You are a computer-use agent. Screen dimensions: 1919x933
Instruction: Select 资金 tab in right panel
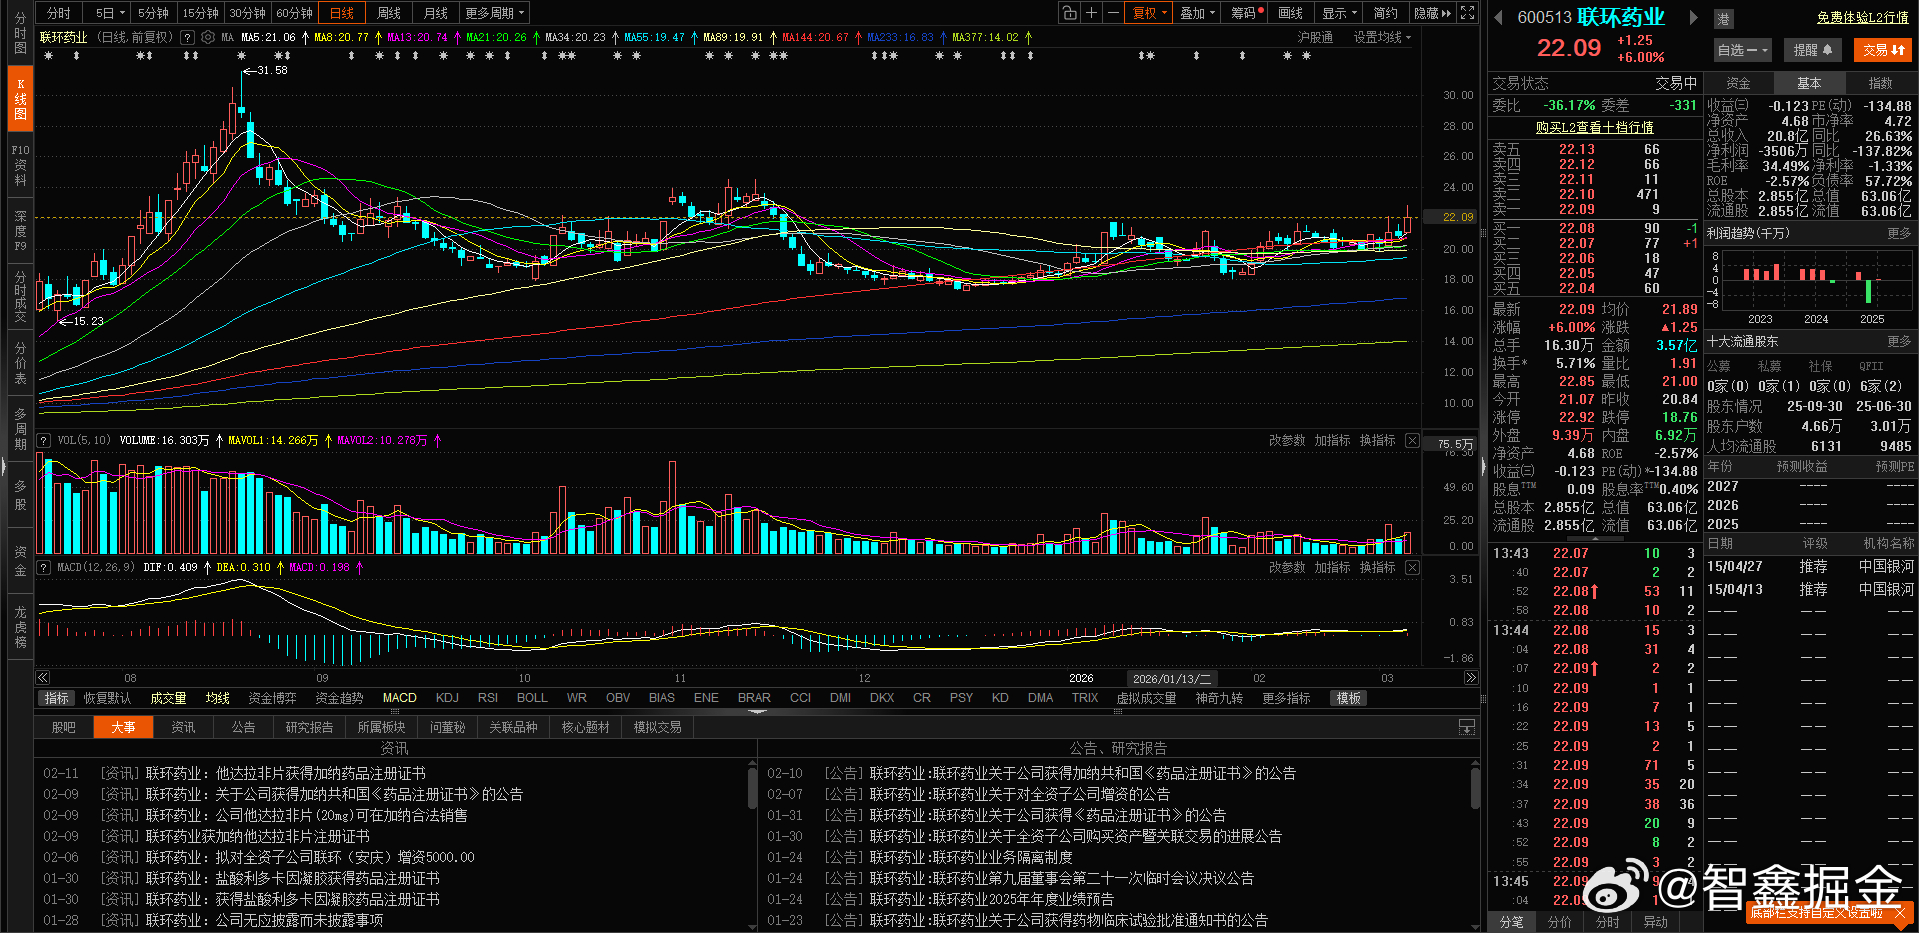[1738, 83]
